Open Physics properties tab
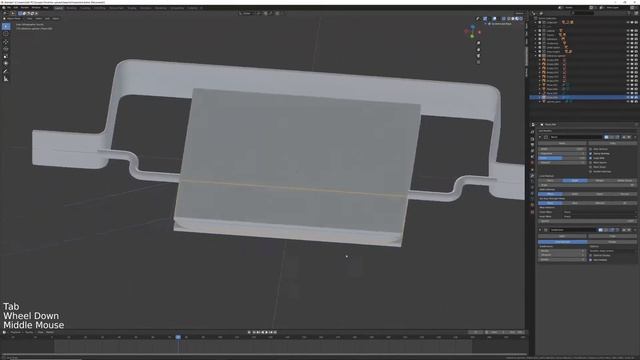The height and width of the screenshot is (360, 640). tap(532, 188)
